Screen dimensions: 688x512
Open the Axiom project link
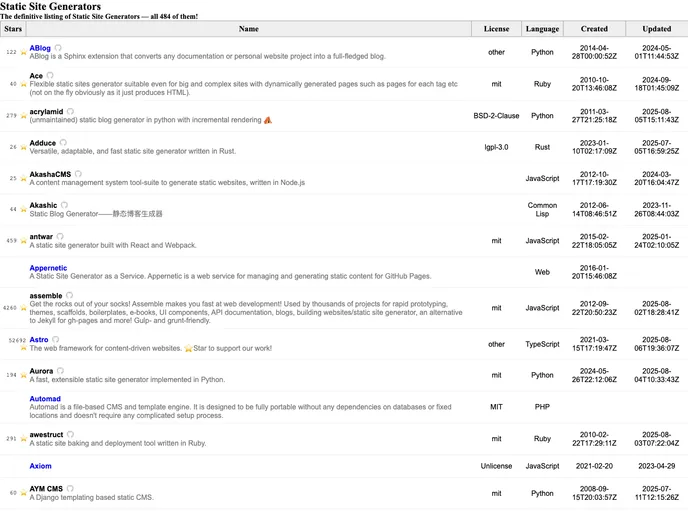pyautogui.click(x=40, y=466)
